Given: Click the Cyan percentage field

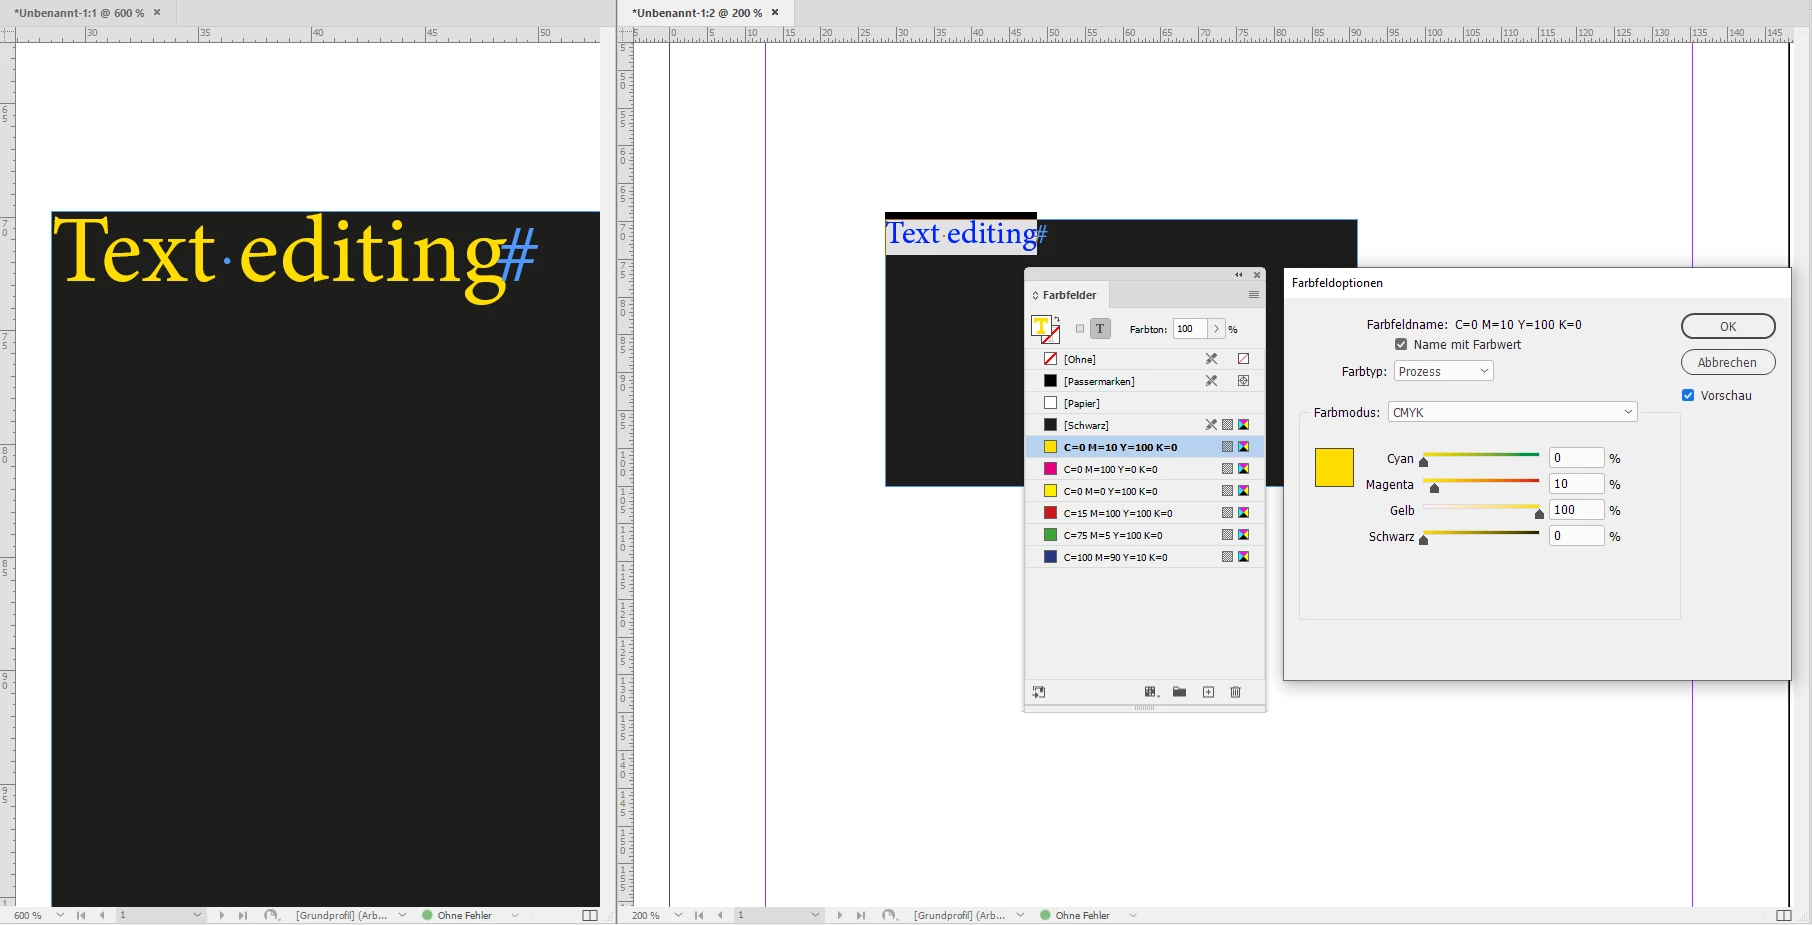Looking at the screenshot, I should (x=1576, y=458).
